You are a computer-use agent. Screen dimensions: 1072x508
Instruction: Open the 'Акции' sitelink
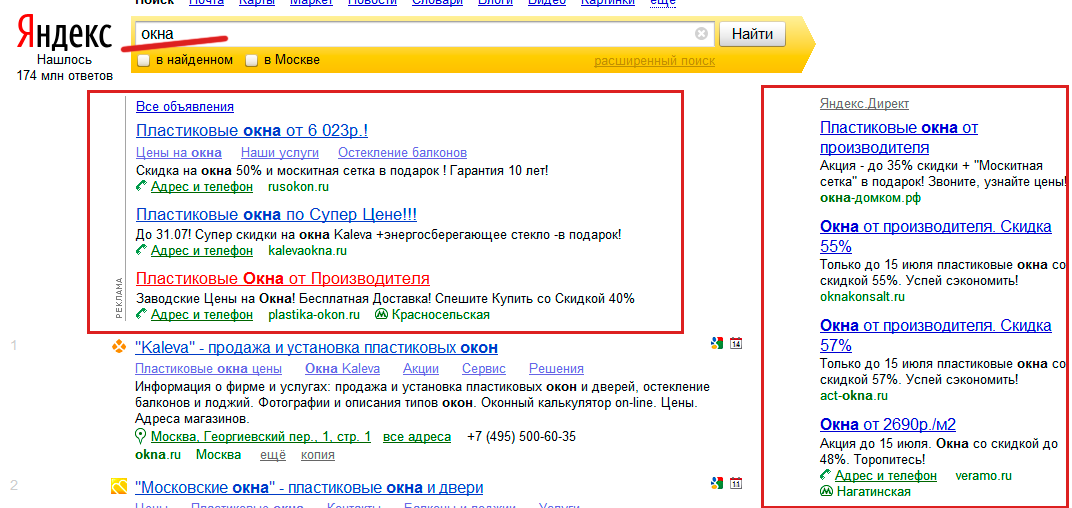pos(421,369)
